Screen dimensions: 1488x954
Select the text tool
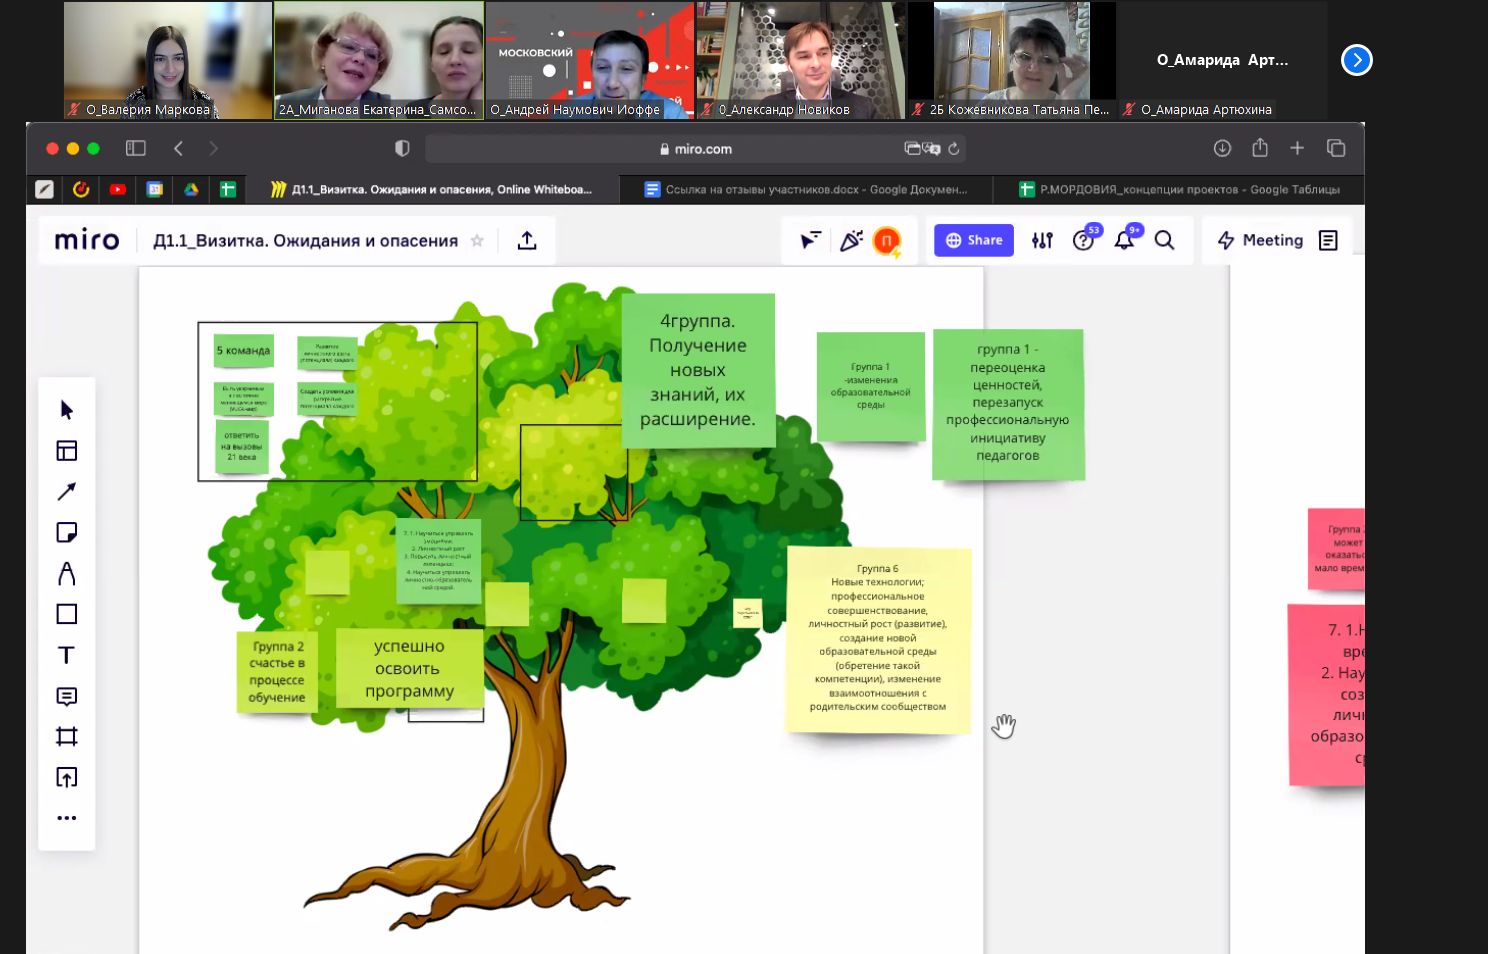pyautogui.click(x=67, y=655)
